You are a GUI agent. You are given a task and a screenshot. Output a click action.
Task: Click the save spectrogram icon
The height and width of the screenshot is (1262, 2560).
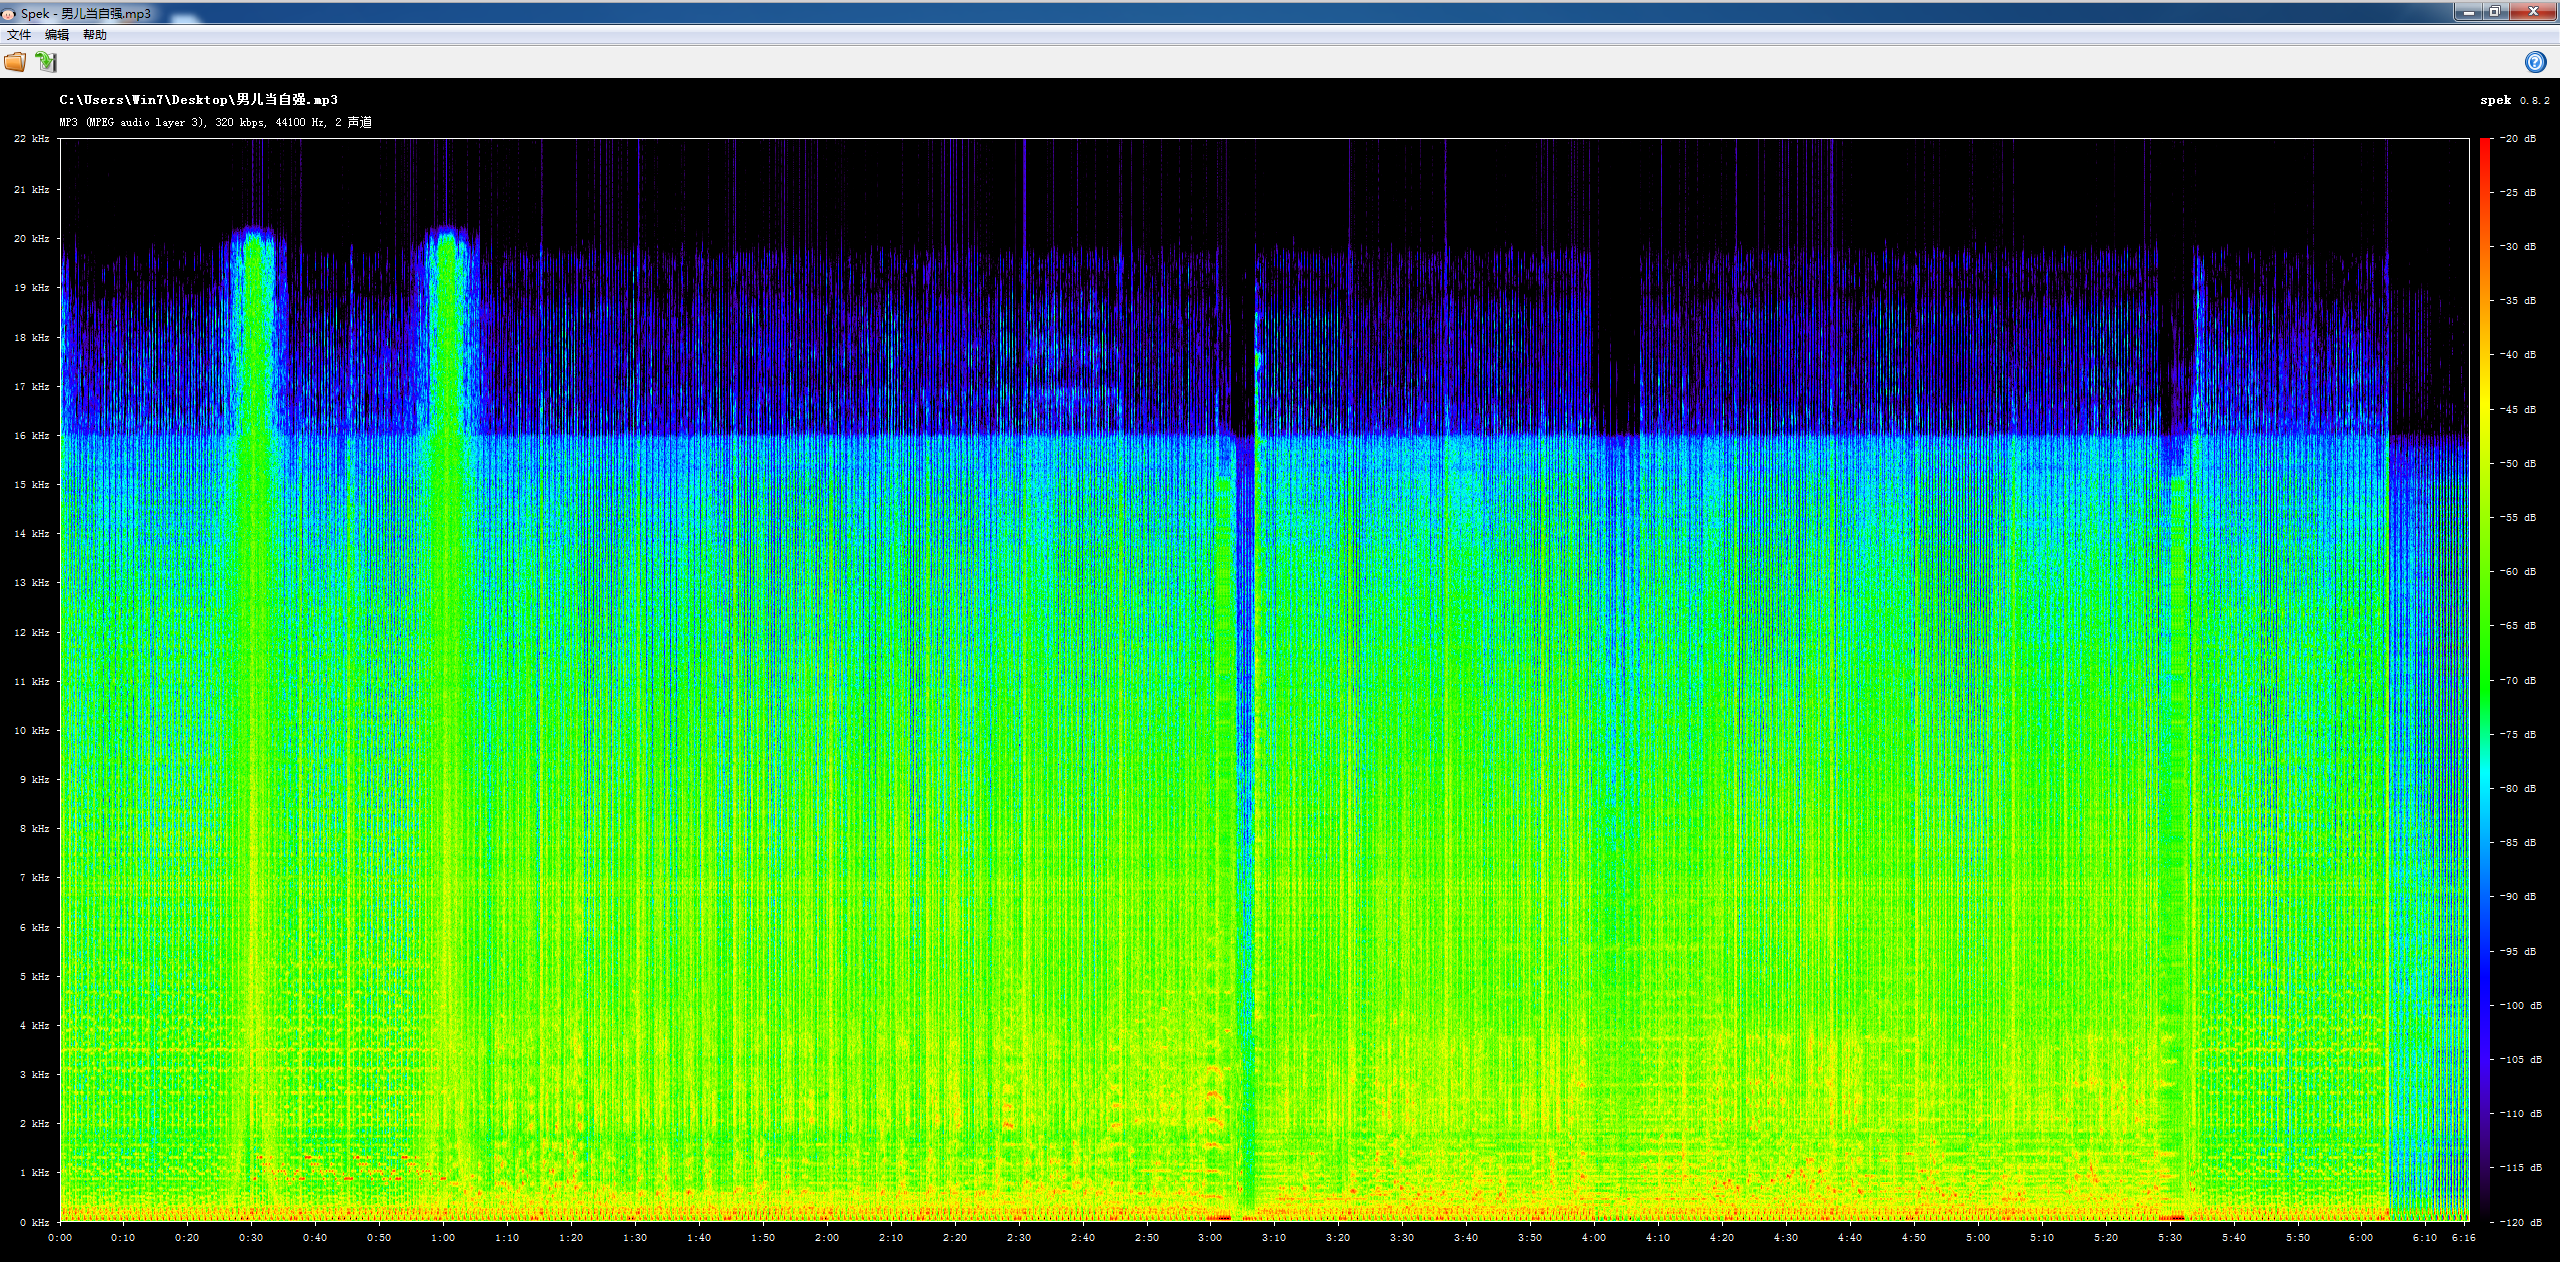click(46, 62)
